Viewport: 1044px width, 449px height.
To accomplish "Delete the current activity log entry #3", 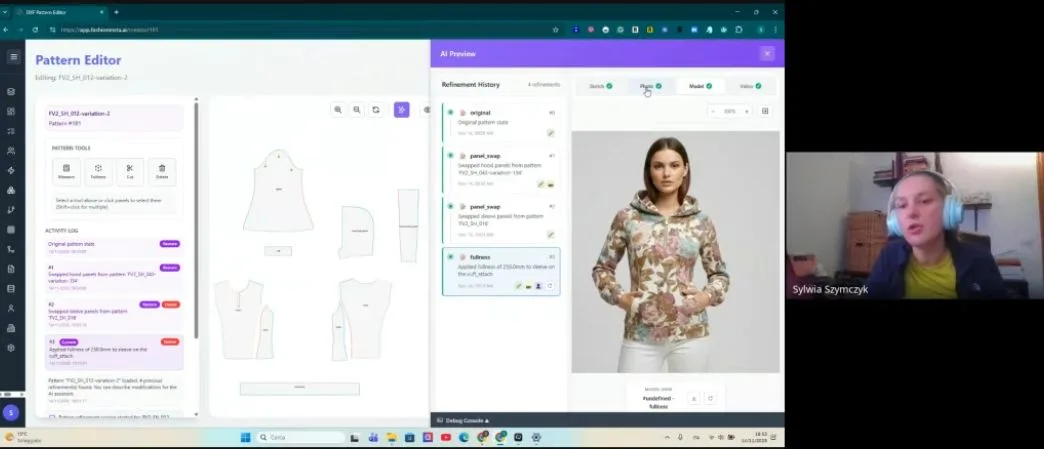I will point(170,342).
